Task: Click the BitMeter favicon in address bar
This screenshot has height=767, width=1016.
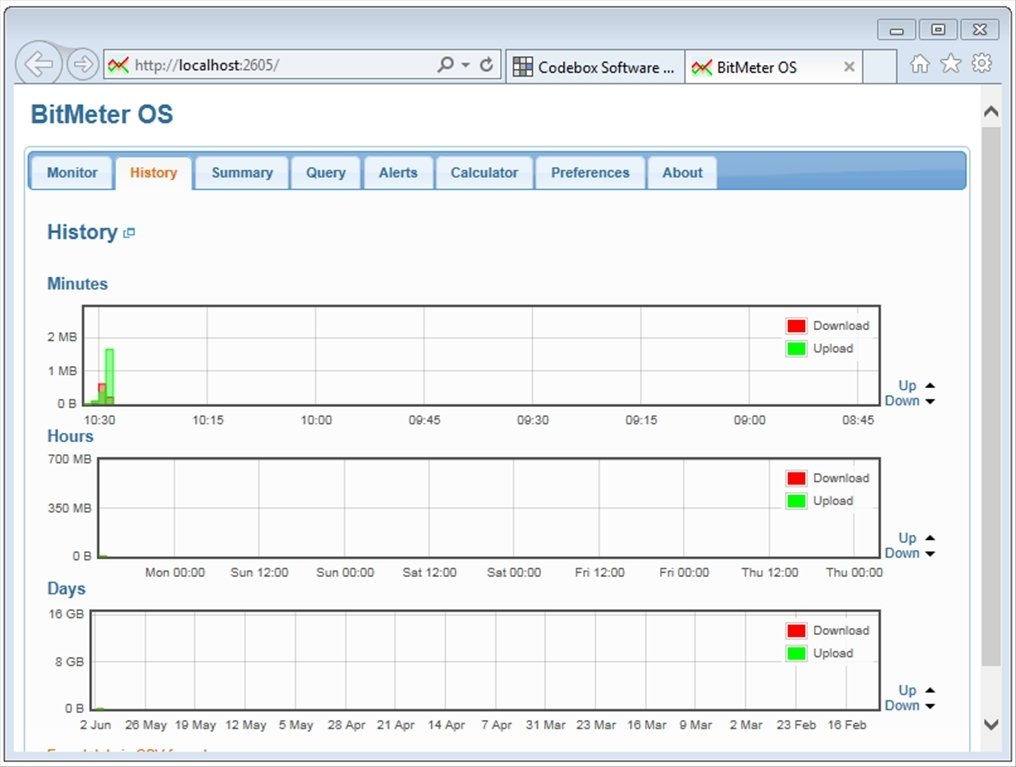Action: 118,65
